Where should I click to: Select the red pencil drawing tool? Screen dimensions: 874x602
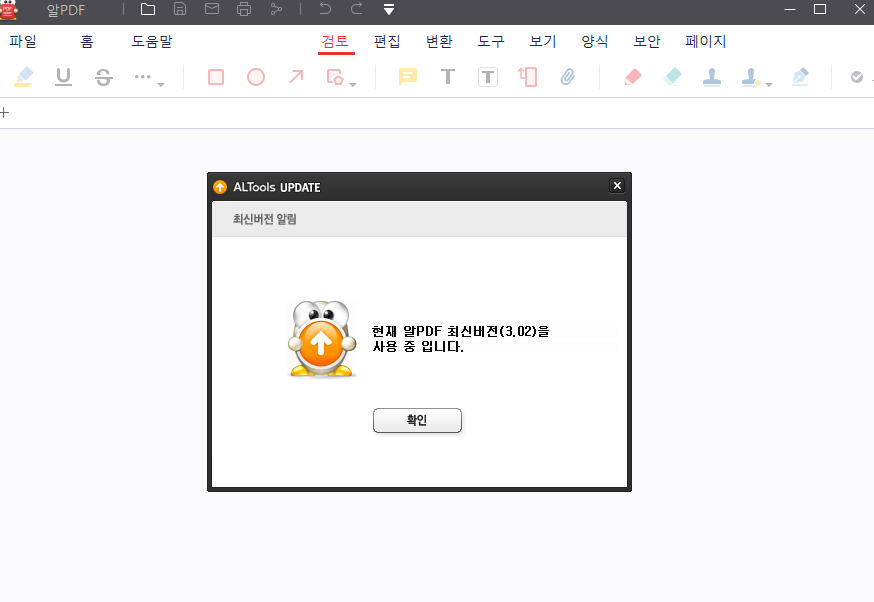point(633,77)
